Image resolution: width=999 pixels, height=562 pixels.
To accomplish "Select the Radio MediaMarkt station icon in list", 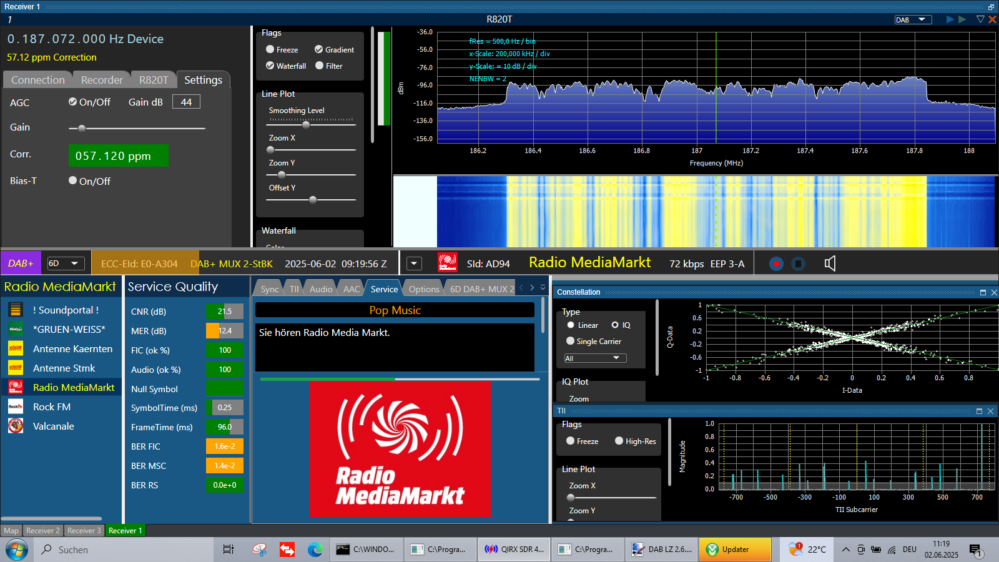I will (x=15, y=387).
